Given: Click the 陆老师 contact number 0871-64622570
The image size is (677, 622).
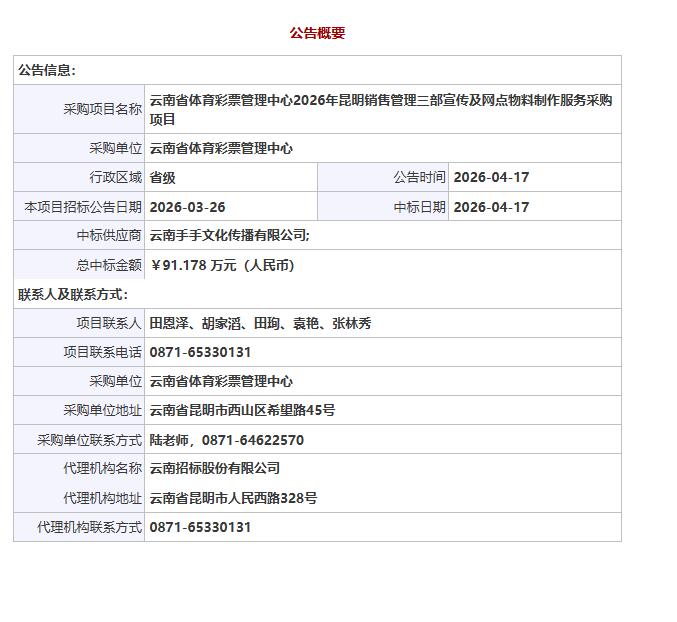Looking at the screenshot, I should click(252, 440).
